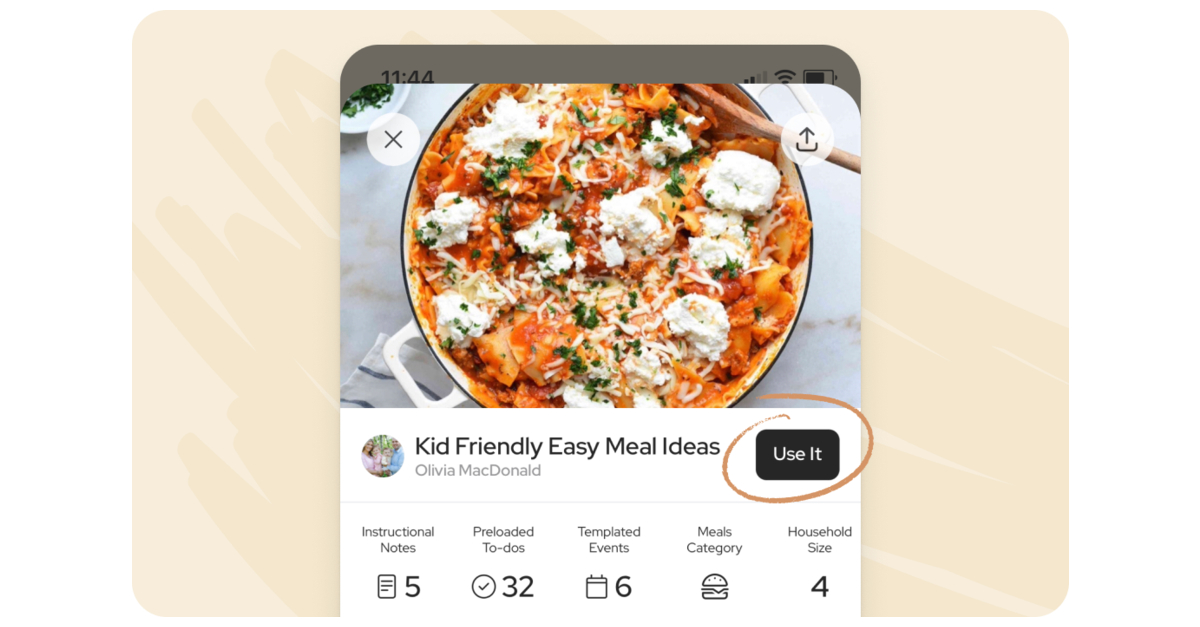Open the Preloaded To-dos label
1200x627 pixels.
coord(503,540)
